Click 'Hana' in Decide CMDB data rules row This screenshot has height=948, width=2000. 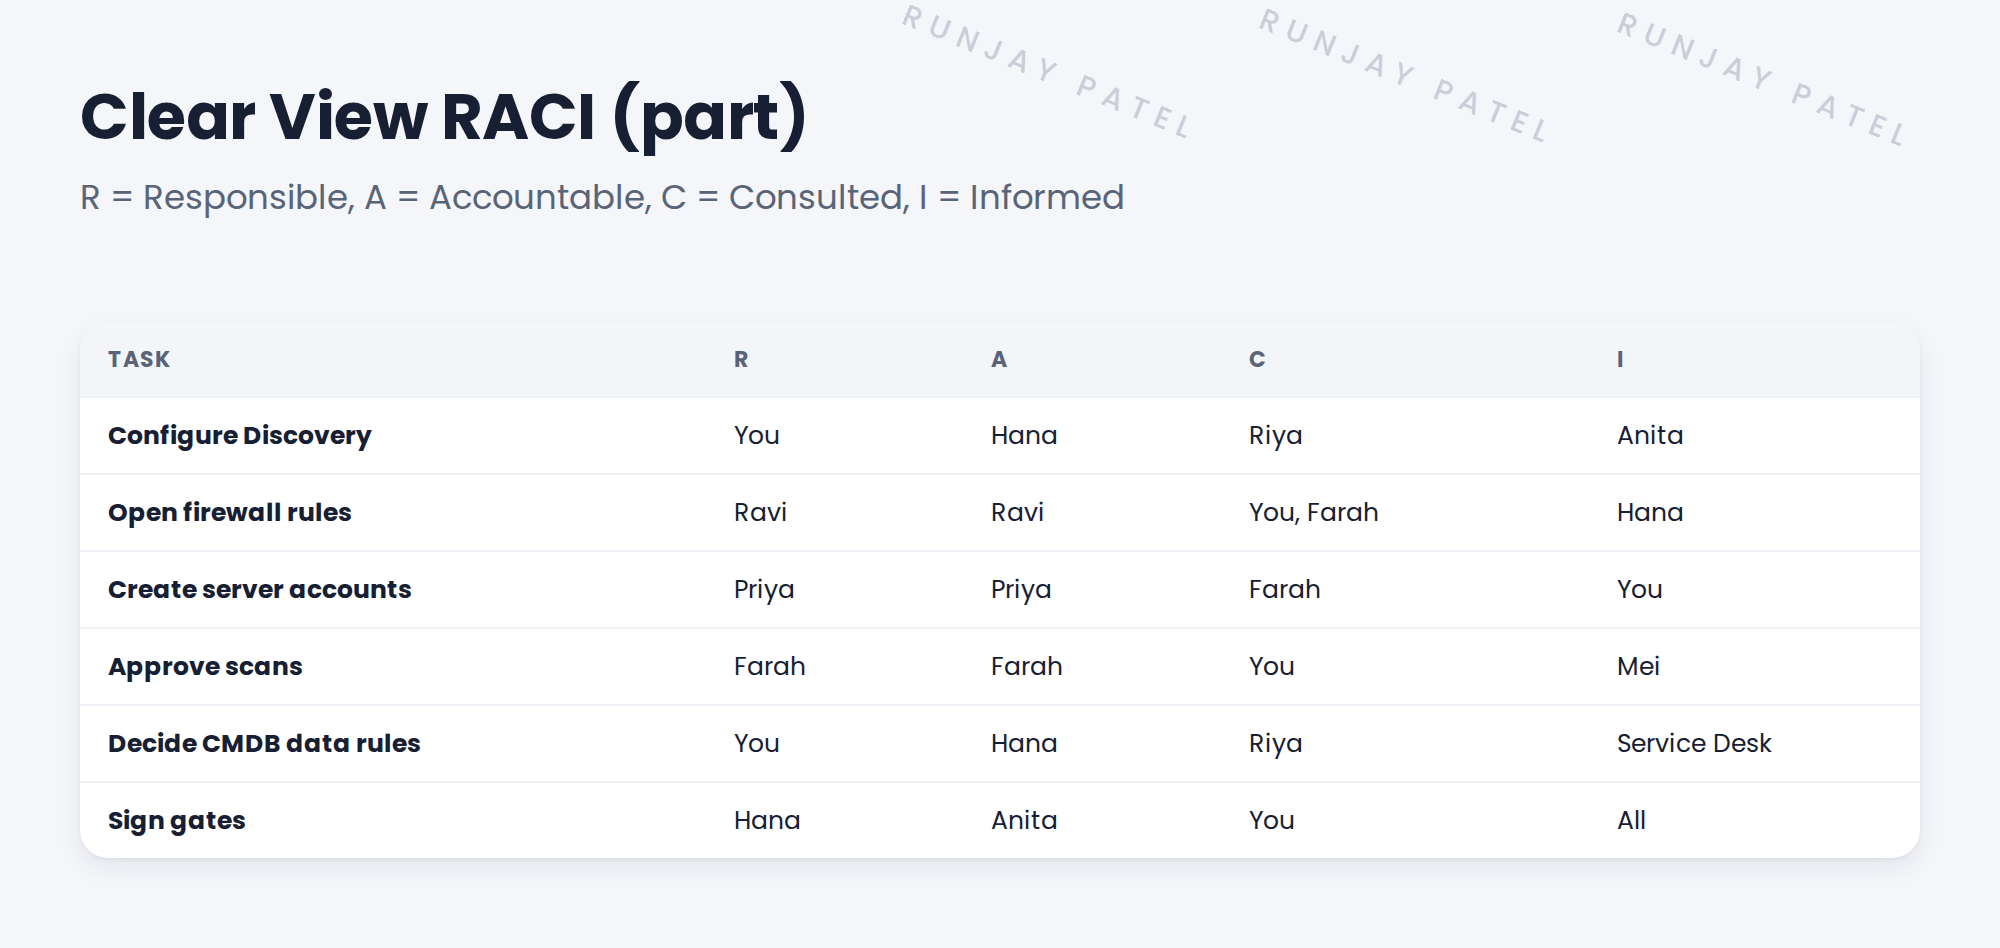tap(1024, 743)
